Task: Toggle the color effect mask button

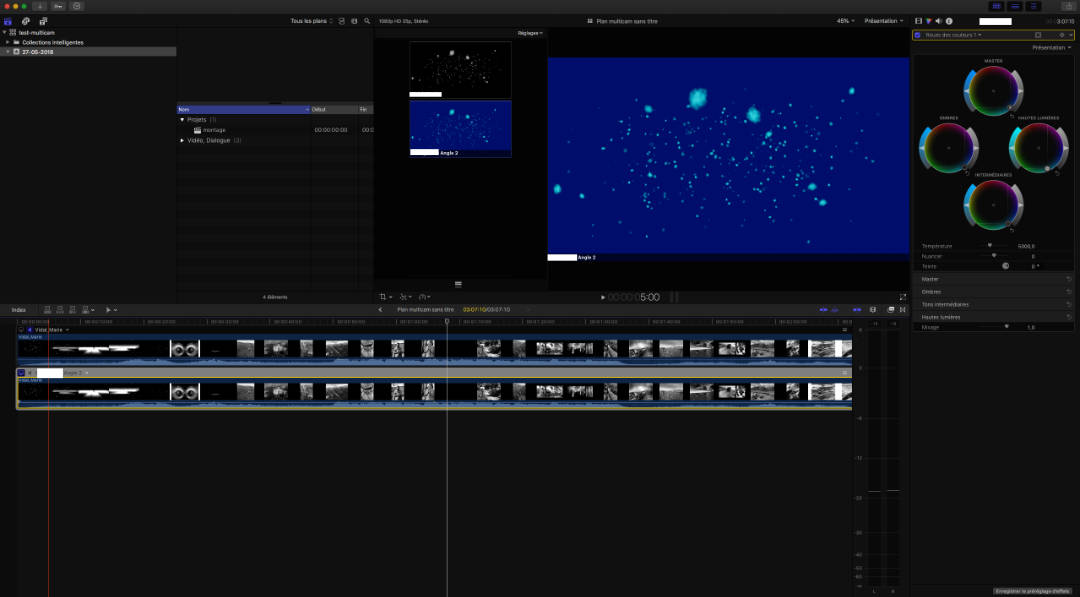Action: [1038, 35]
